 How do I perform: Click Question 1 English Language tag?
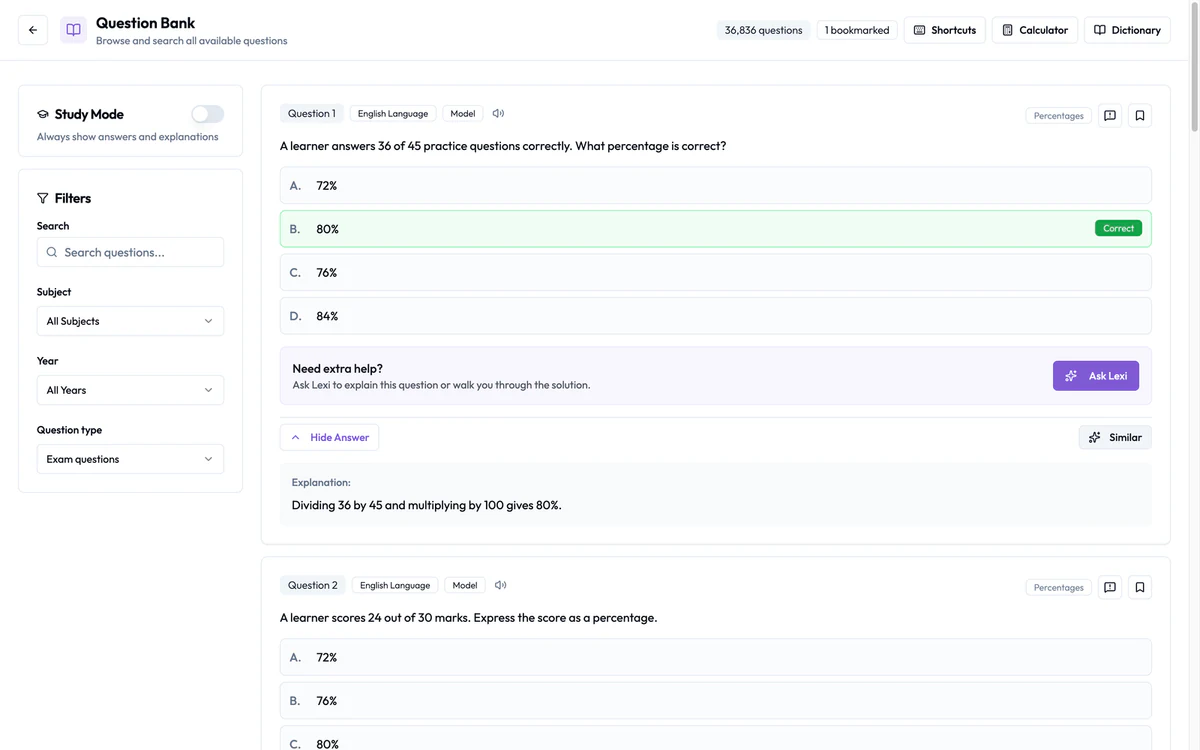tap(393, 113)
